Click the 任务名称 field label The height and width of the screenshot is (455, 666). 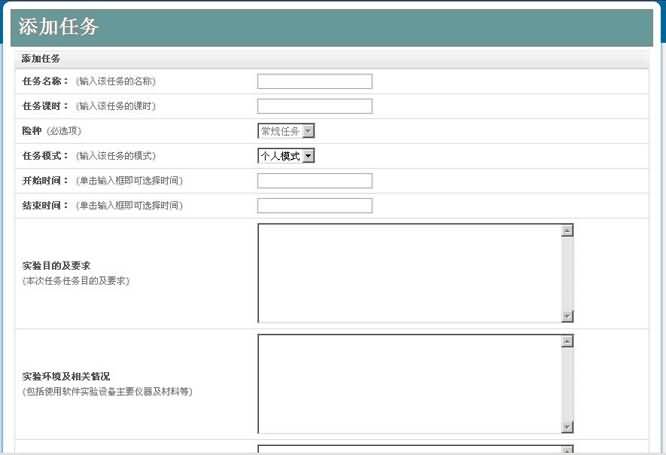45,82
